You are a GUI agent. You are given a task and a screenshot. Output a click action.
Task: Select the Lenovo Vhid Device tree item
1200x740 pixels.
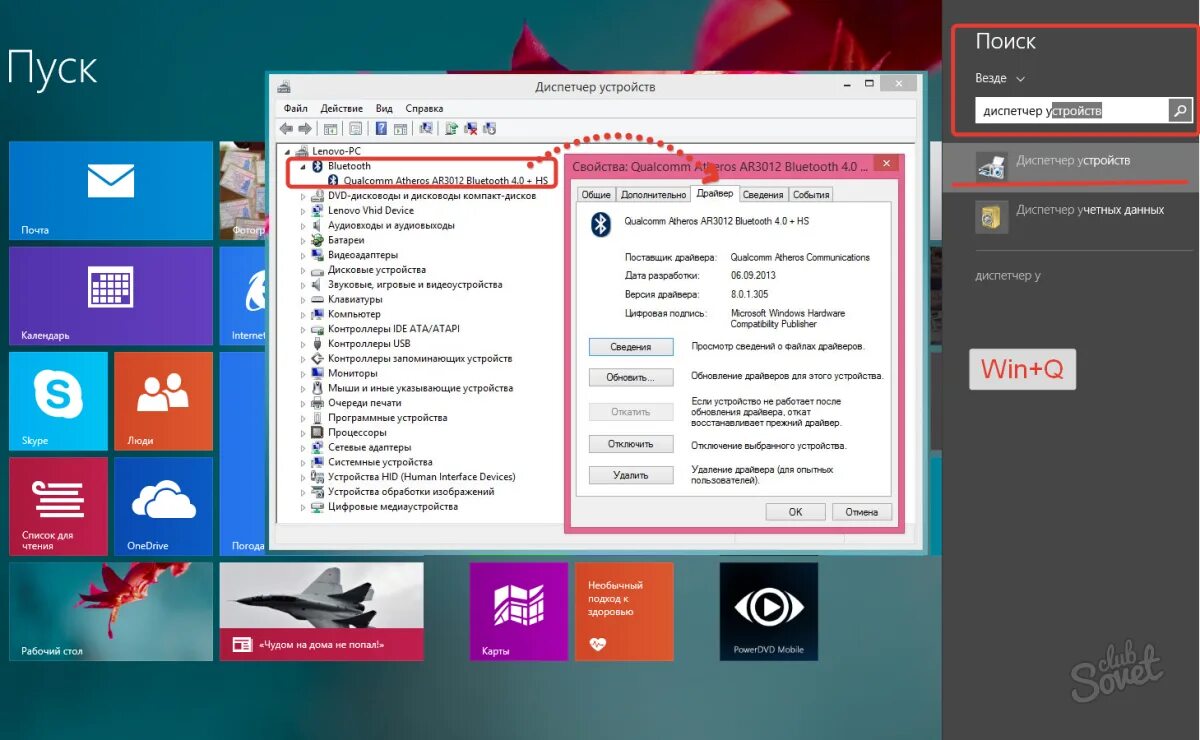(370, 211)
